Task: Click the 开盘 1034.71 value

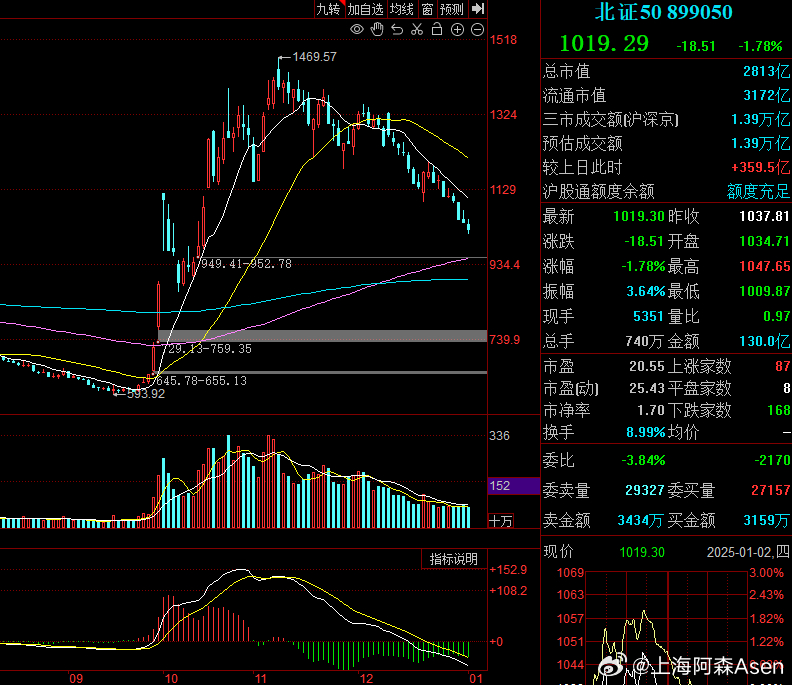Action: [x=764, y=241]
